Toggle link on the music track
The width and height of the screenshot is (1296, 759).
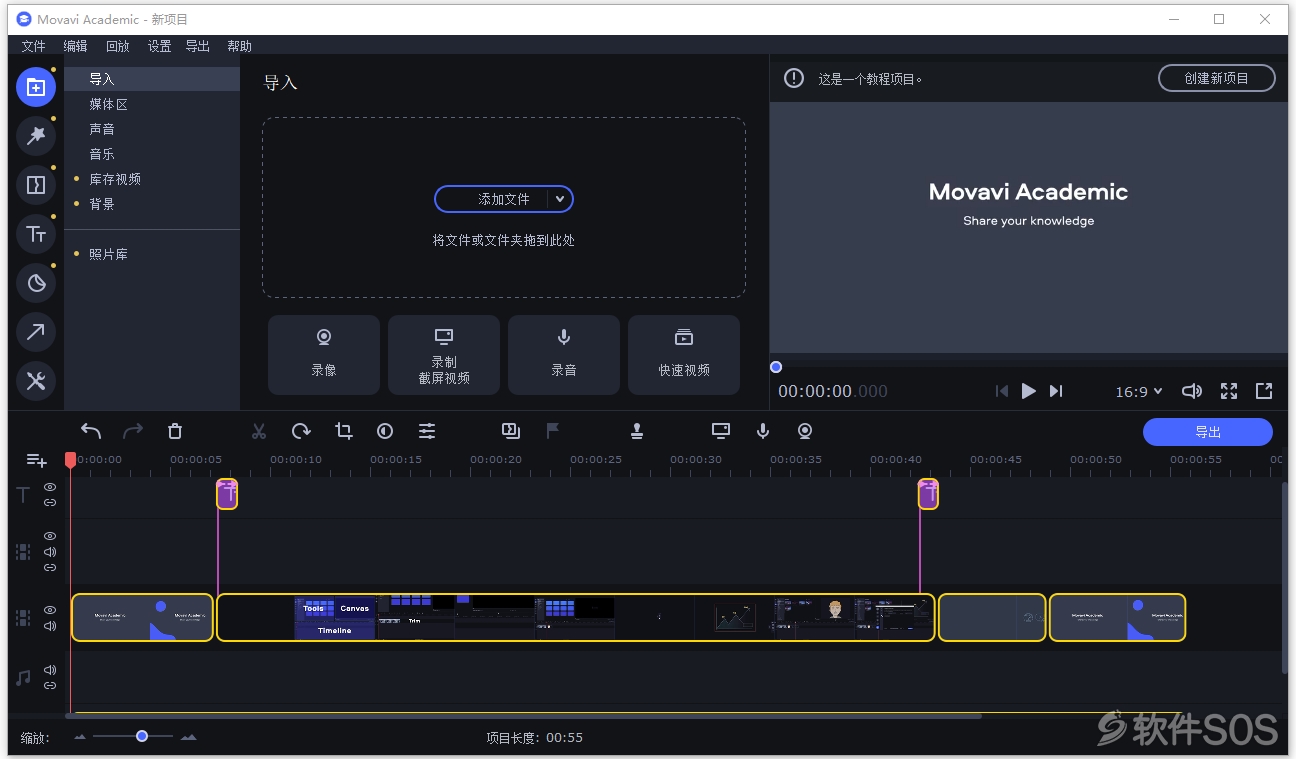[x=50, y=685]
